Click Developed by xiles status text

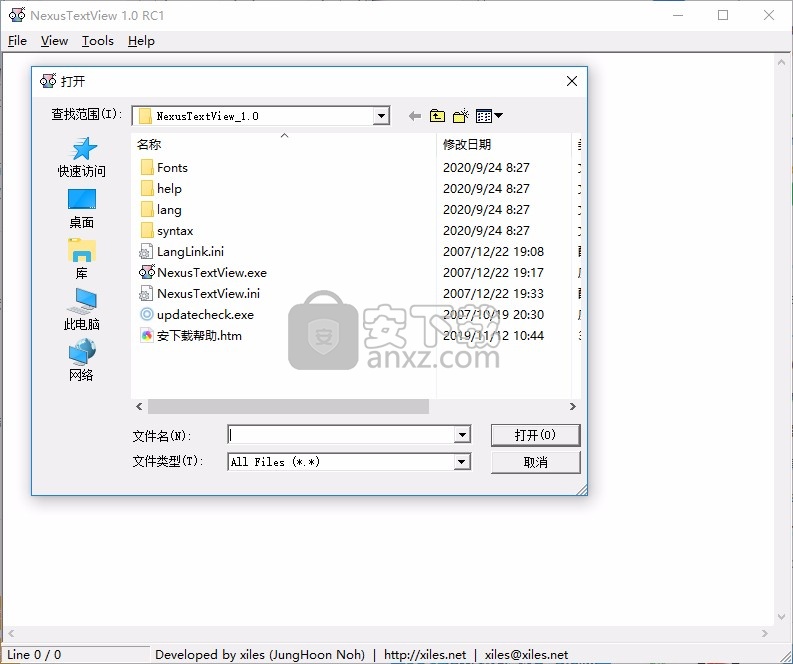pyautogui.click(x=260, y=654)
